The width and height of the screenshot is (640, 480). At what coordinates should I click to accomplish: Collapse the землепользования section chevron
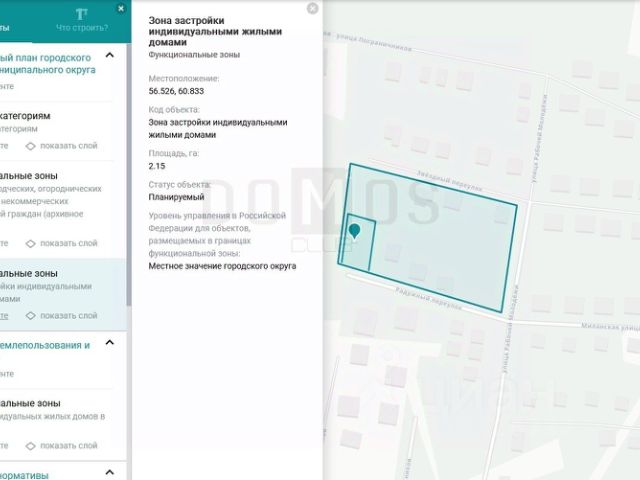[110, 342]
